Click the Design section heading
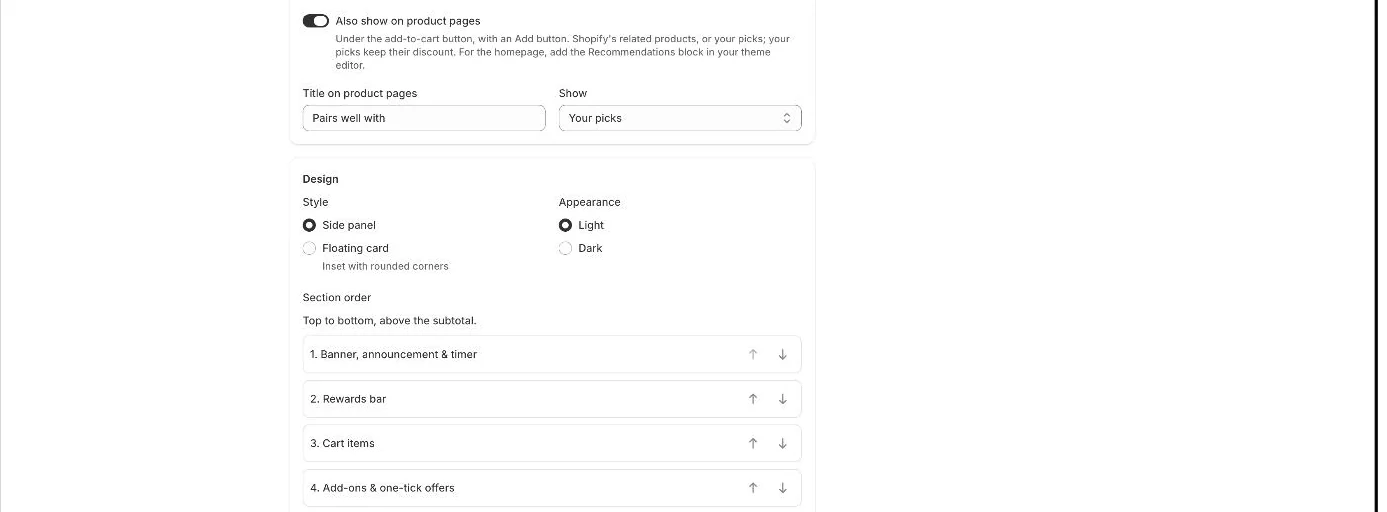This screenshot has width=1387, height=512. 320,179
